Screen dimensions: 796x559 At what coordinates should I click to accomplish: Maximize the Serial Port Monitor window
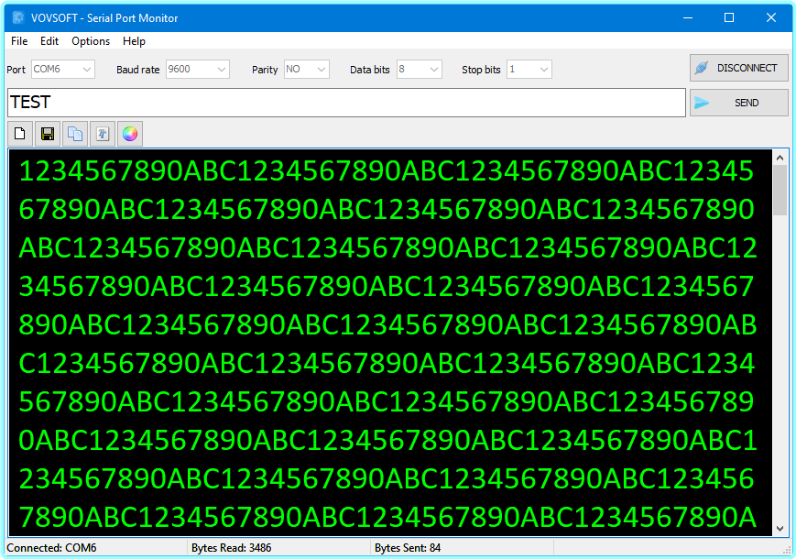729,17
